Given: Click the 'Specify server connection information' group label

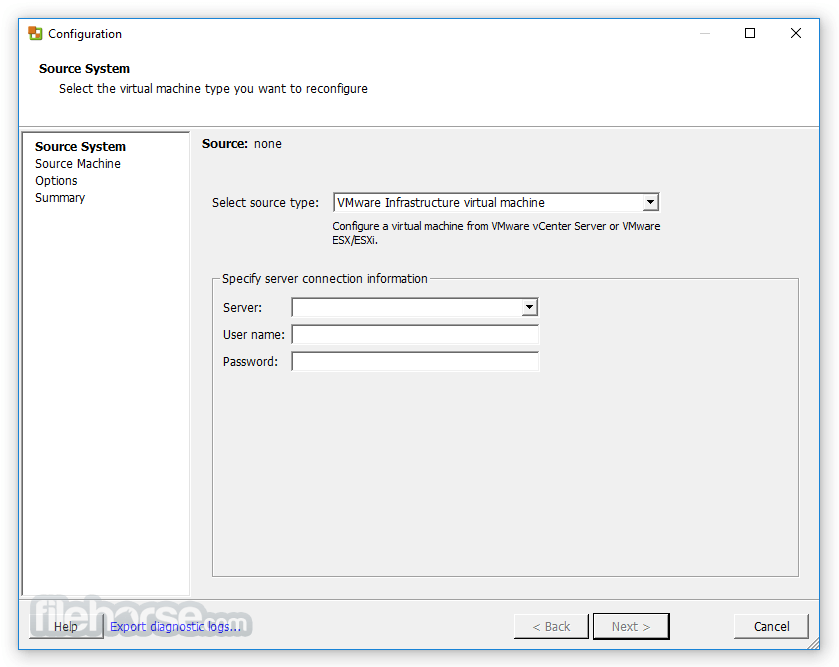Looking at the screenshot, I should 325,279.
